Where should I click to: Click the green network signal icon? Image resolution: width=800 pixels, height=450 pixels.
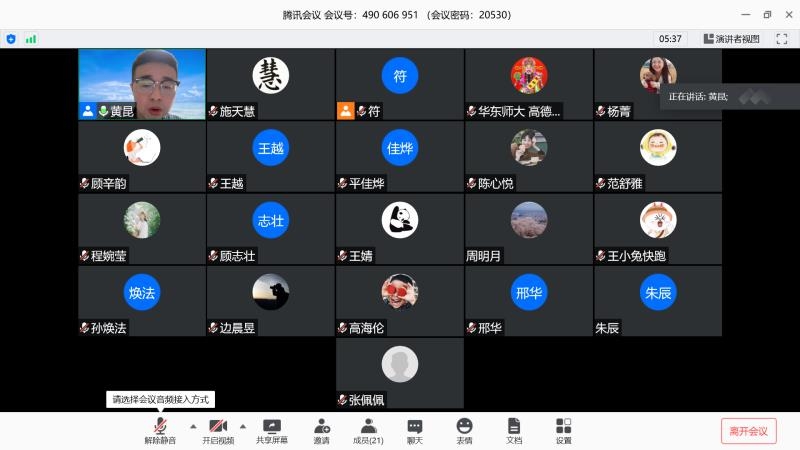point(31,39)
